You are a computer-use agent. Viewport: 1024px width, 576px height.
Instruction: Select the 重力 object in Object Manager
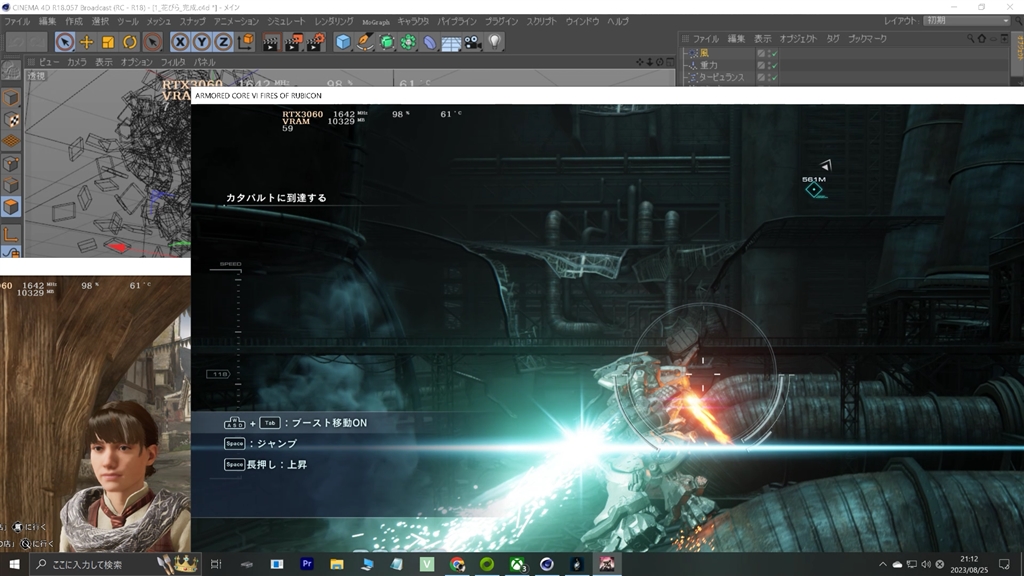(709, 65)
